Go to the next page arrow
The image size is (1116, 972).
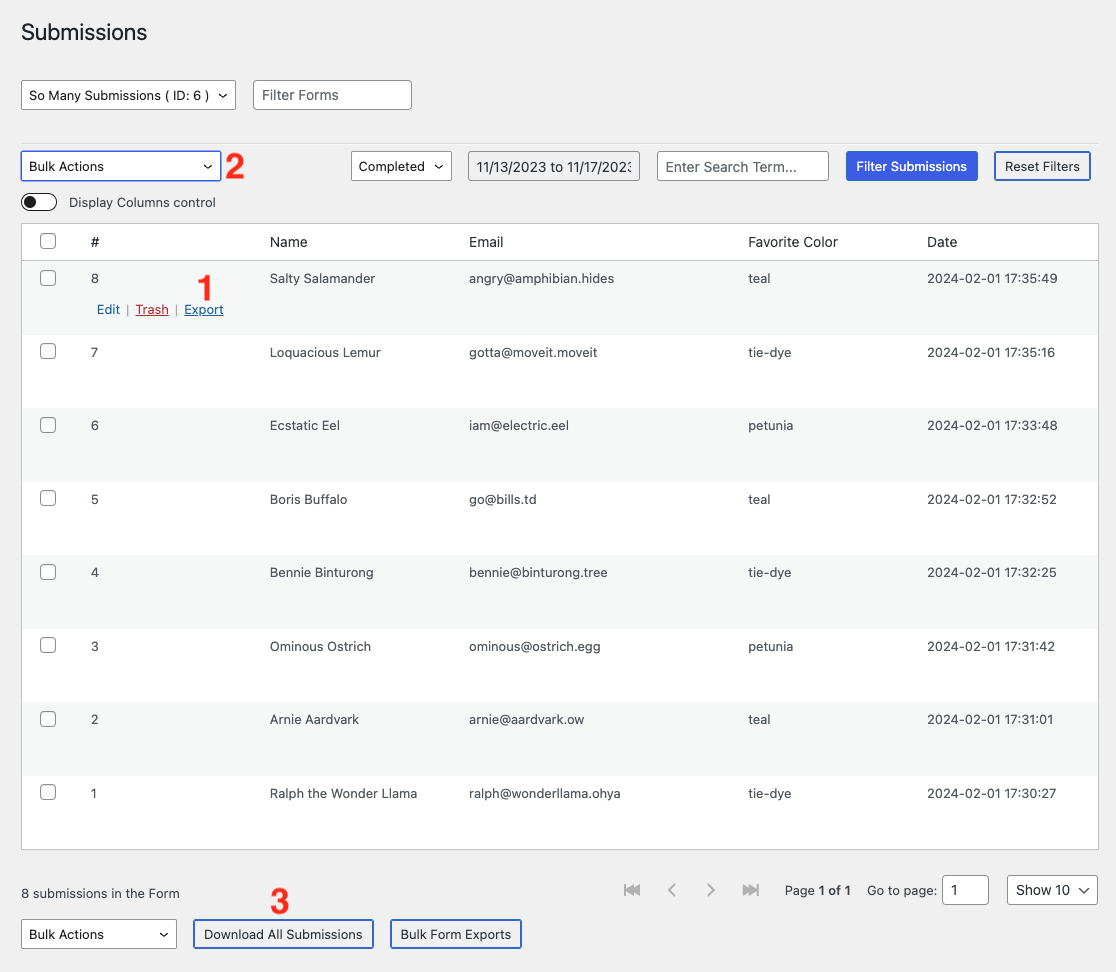711,890
